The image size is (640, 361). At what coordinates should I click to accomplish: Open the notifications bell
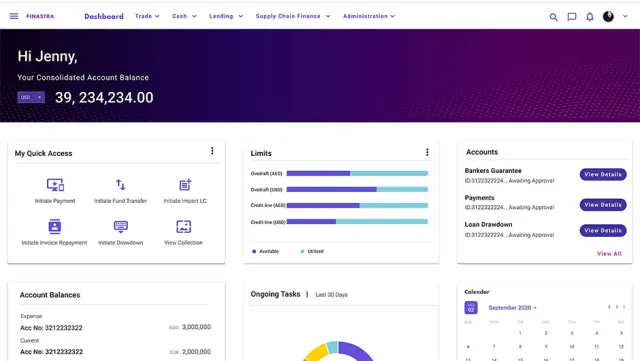pyautogui.click(x=590, y=17)
